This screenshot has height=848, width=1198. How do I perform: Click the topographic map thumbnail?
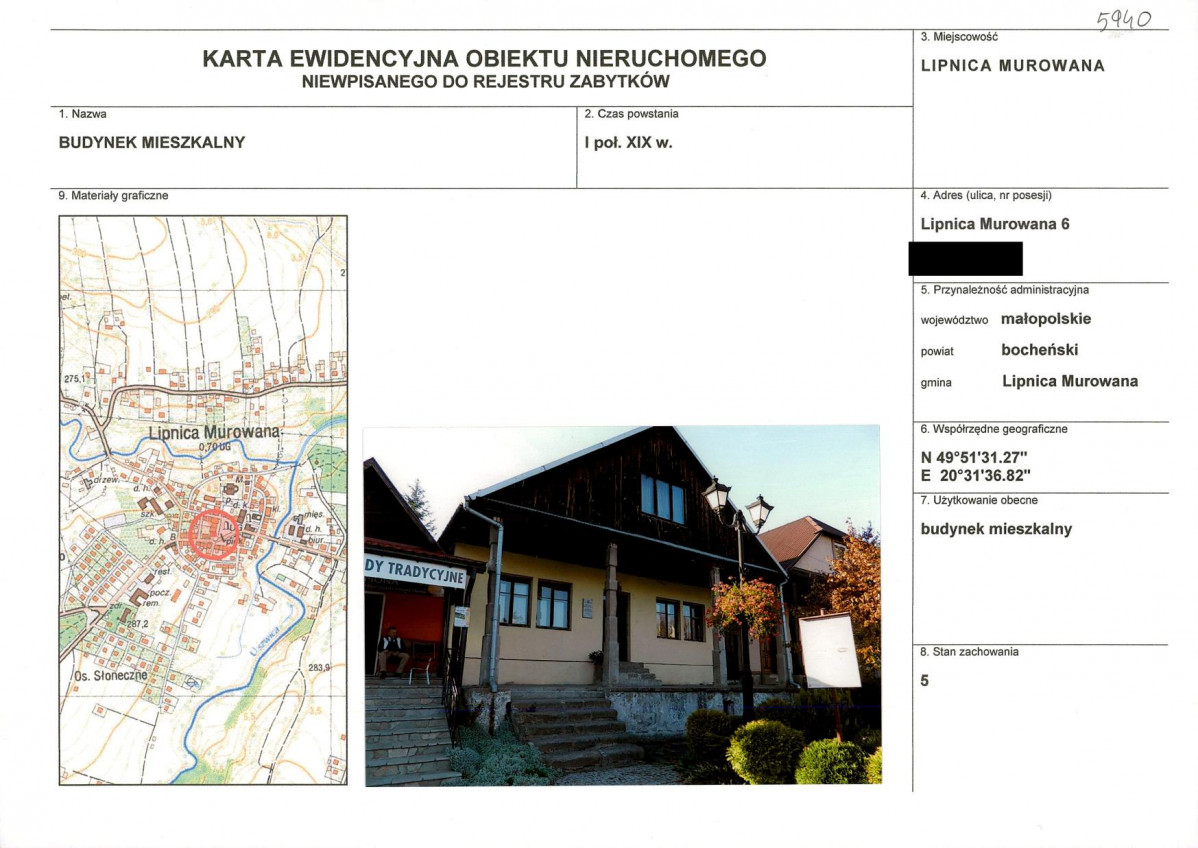click(x=203, y=500)
